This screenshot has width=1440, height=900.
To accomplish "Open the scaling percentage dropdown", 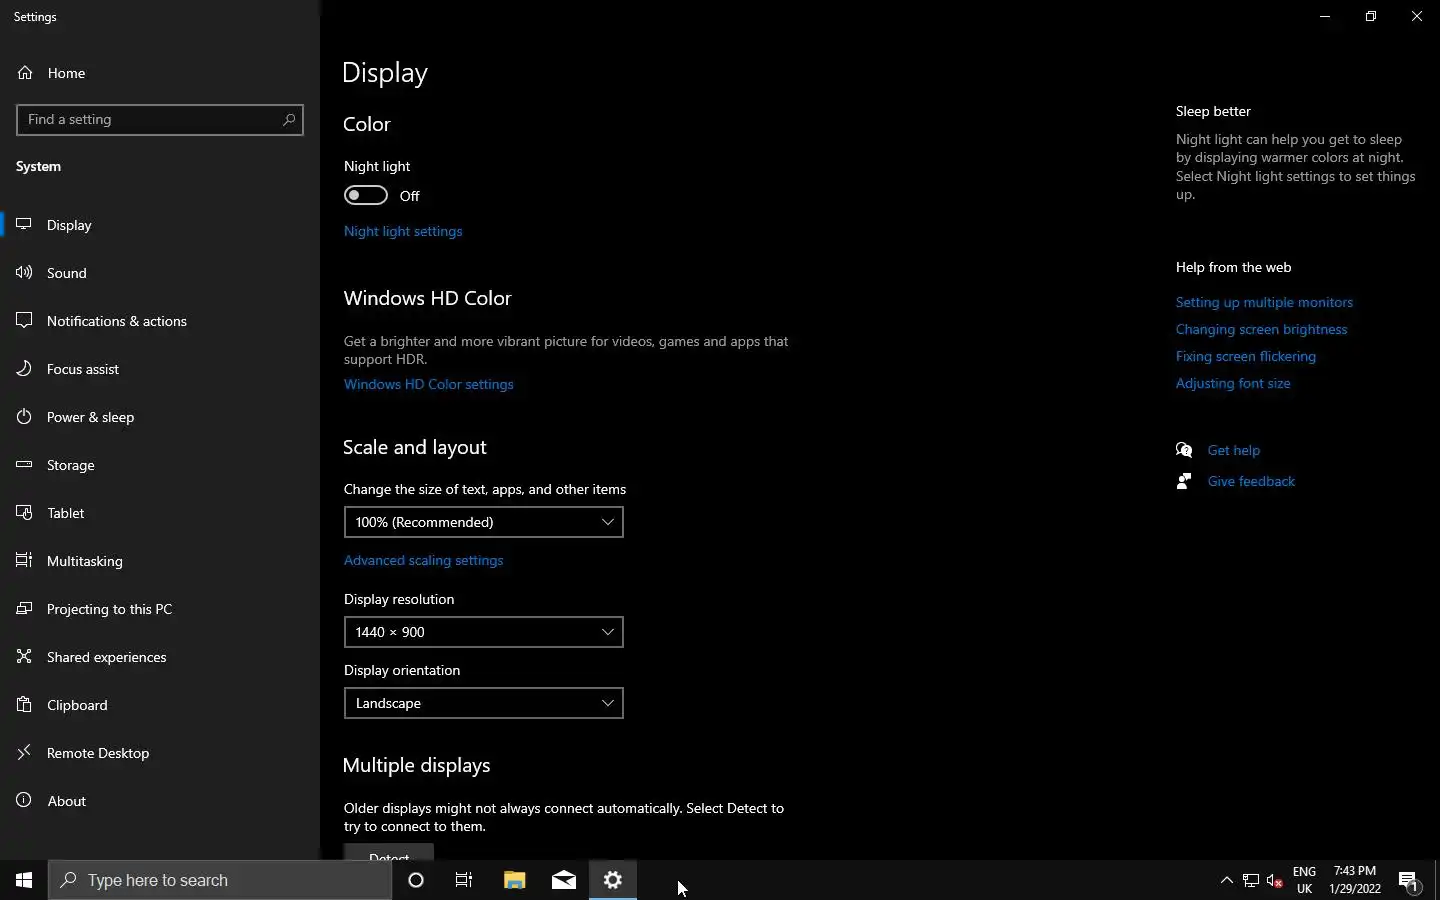I will point(484,522).
